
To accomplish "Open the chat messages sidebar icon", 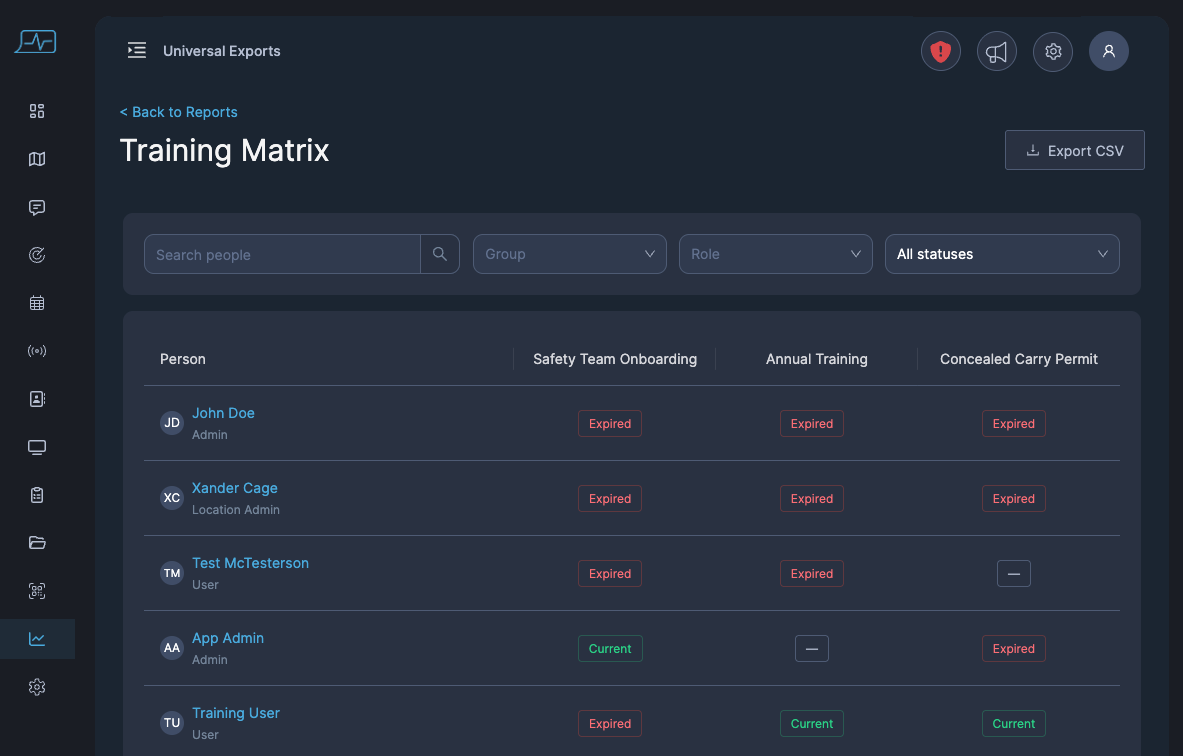I will 37,207.
